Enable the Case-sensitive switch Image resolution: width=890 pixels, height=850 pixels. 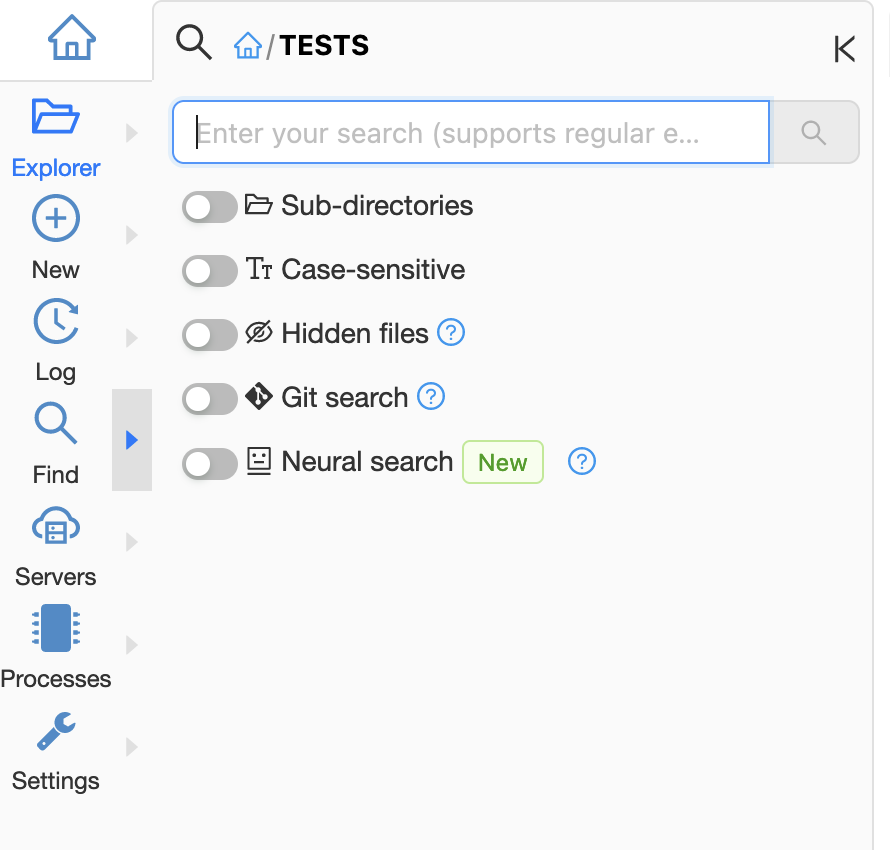(209, 270)
